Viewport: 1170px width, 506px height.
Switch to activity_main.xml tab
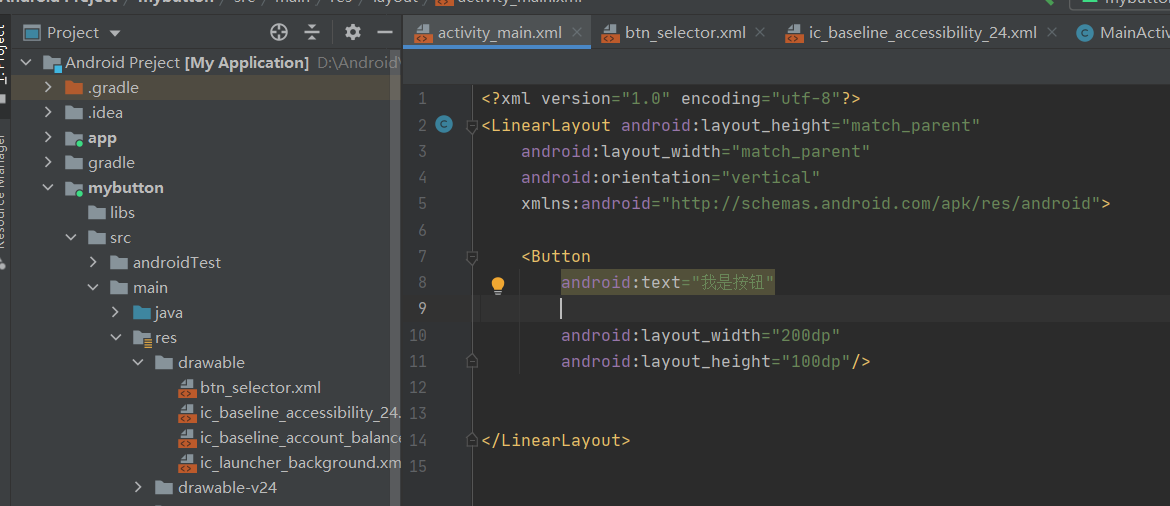[x=497, y=32]
